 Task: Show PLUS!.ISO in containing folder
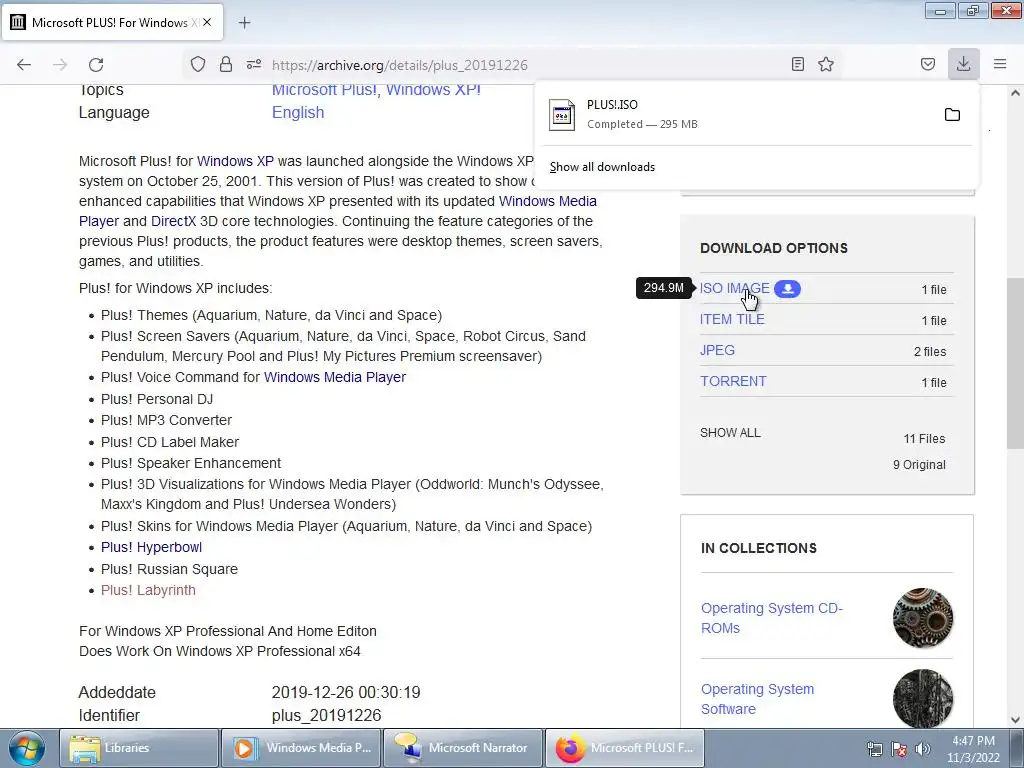952,115
